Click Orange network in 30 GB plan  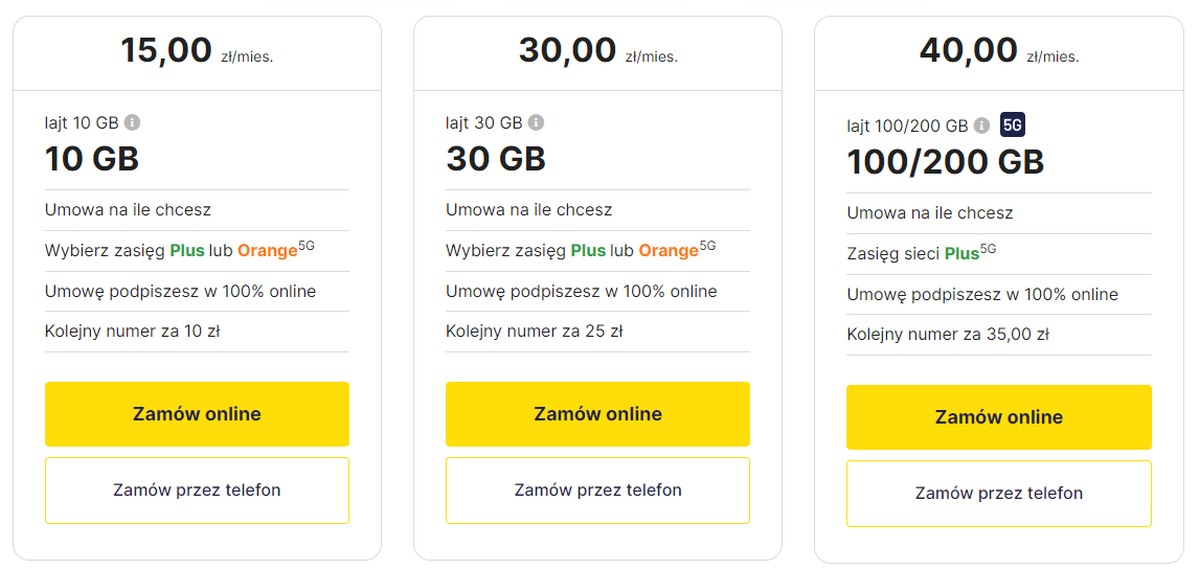pos(668,251)
